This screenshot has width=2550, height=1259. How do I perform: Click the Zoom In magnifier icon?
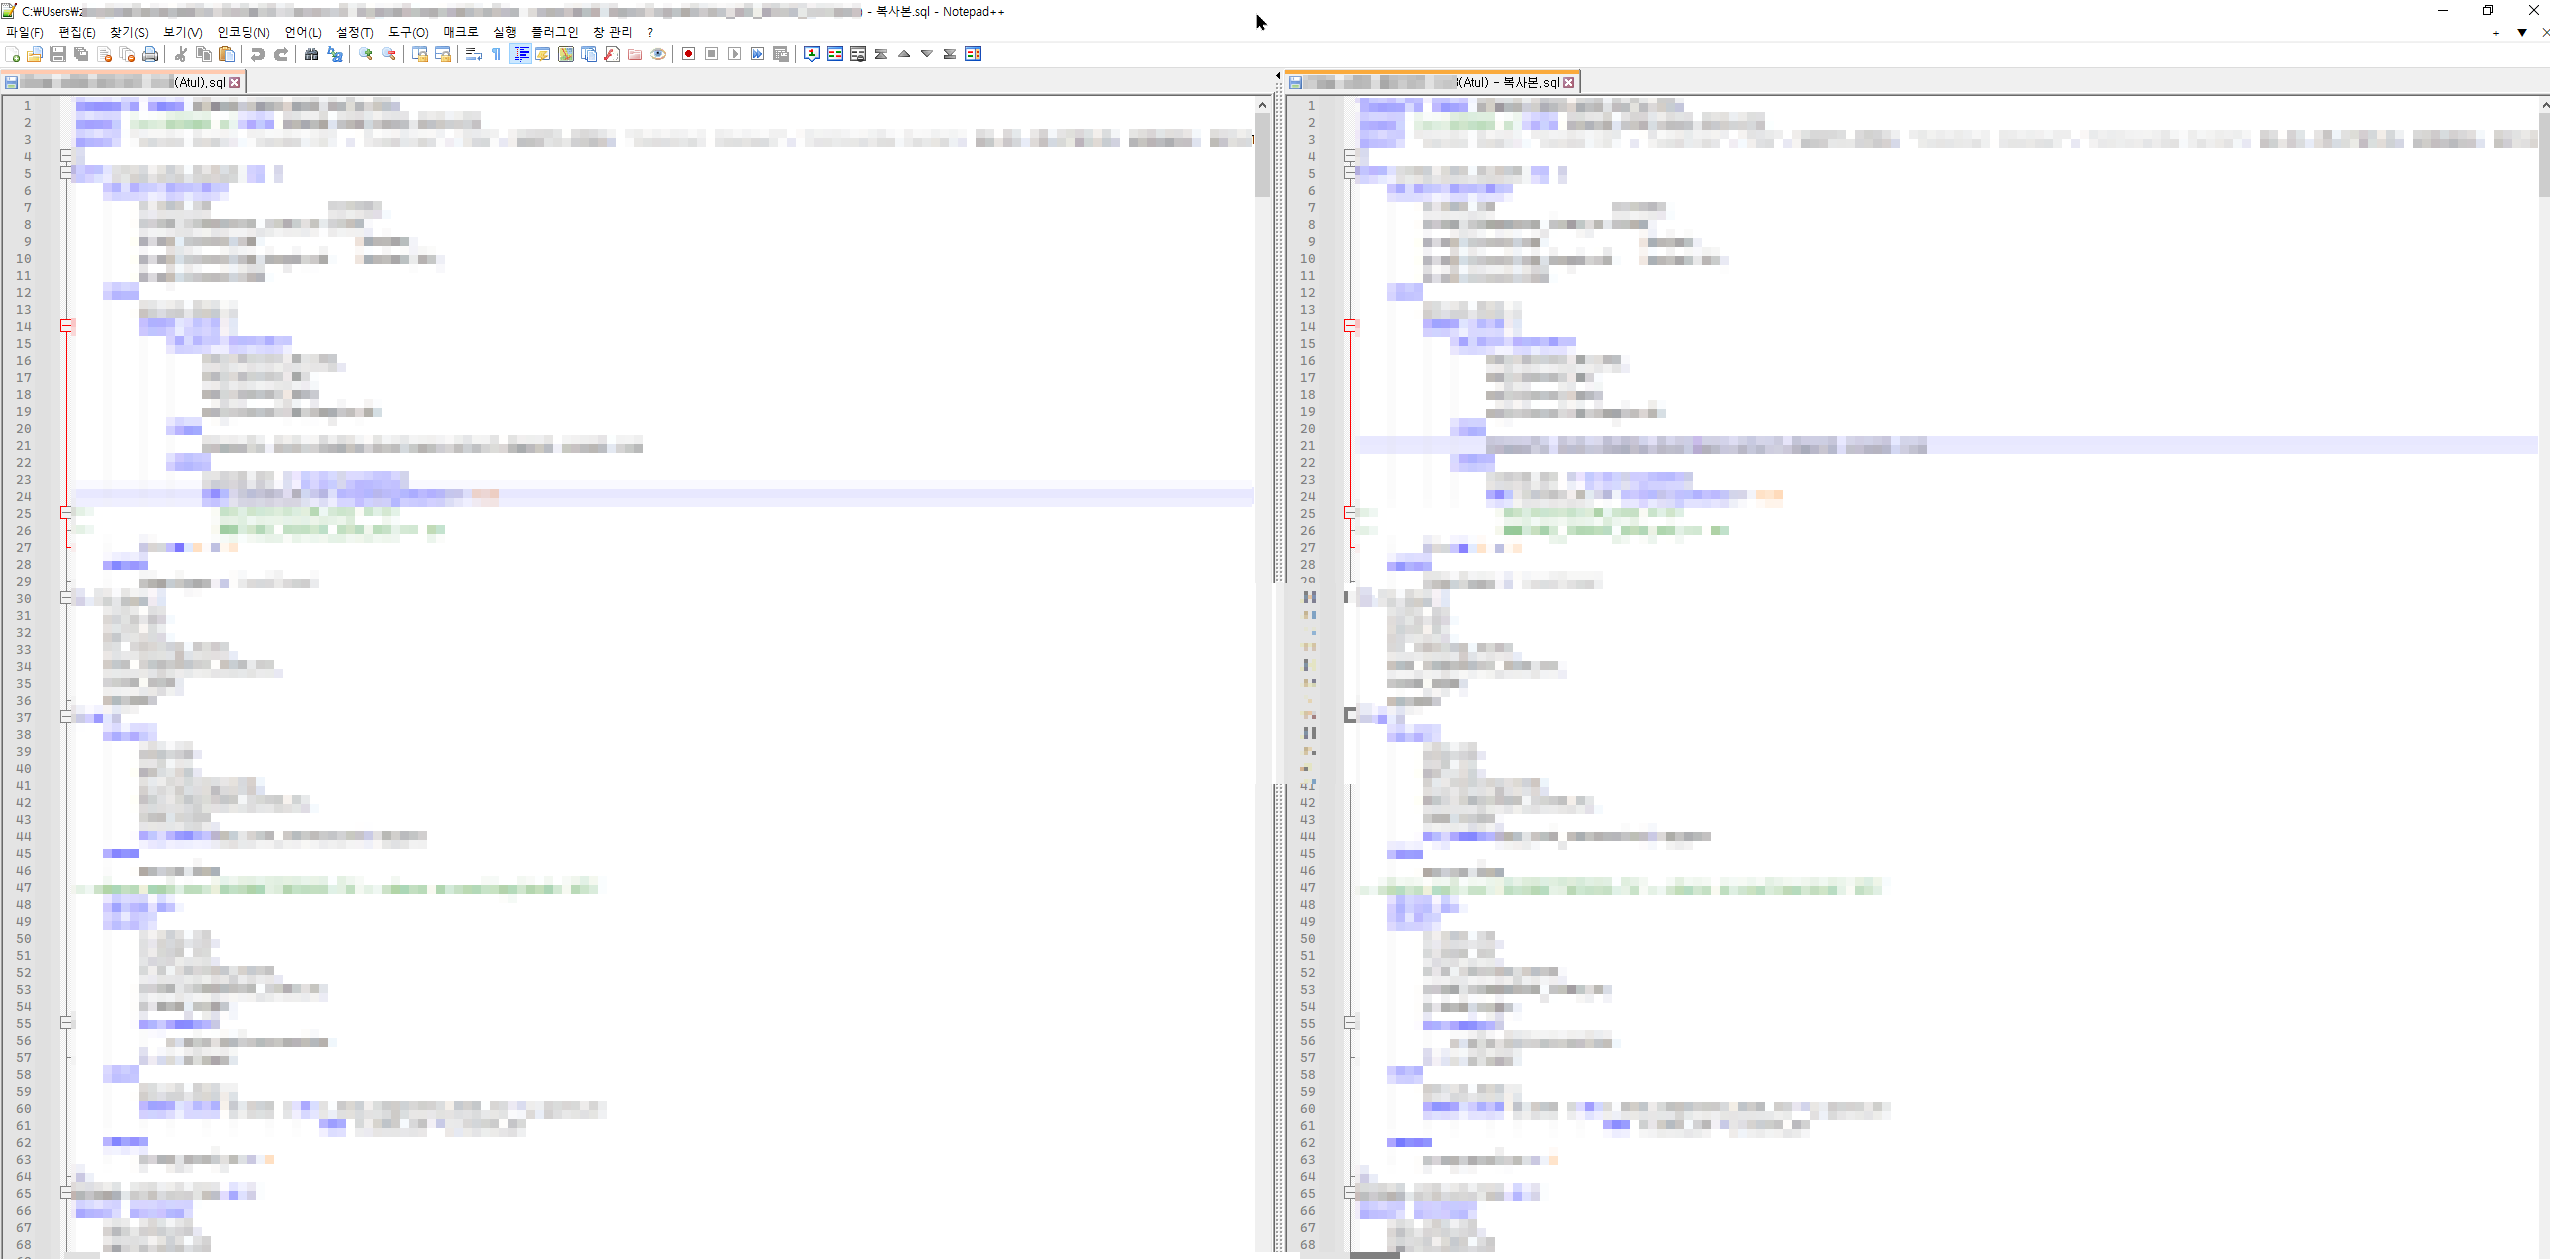click(366, 54)
